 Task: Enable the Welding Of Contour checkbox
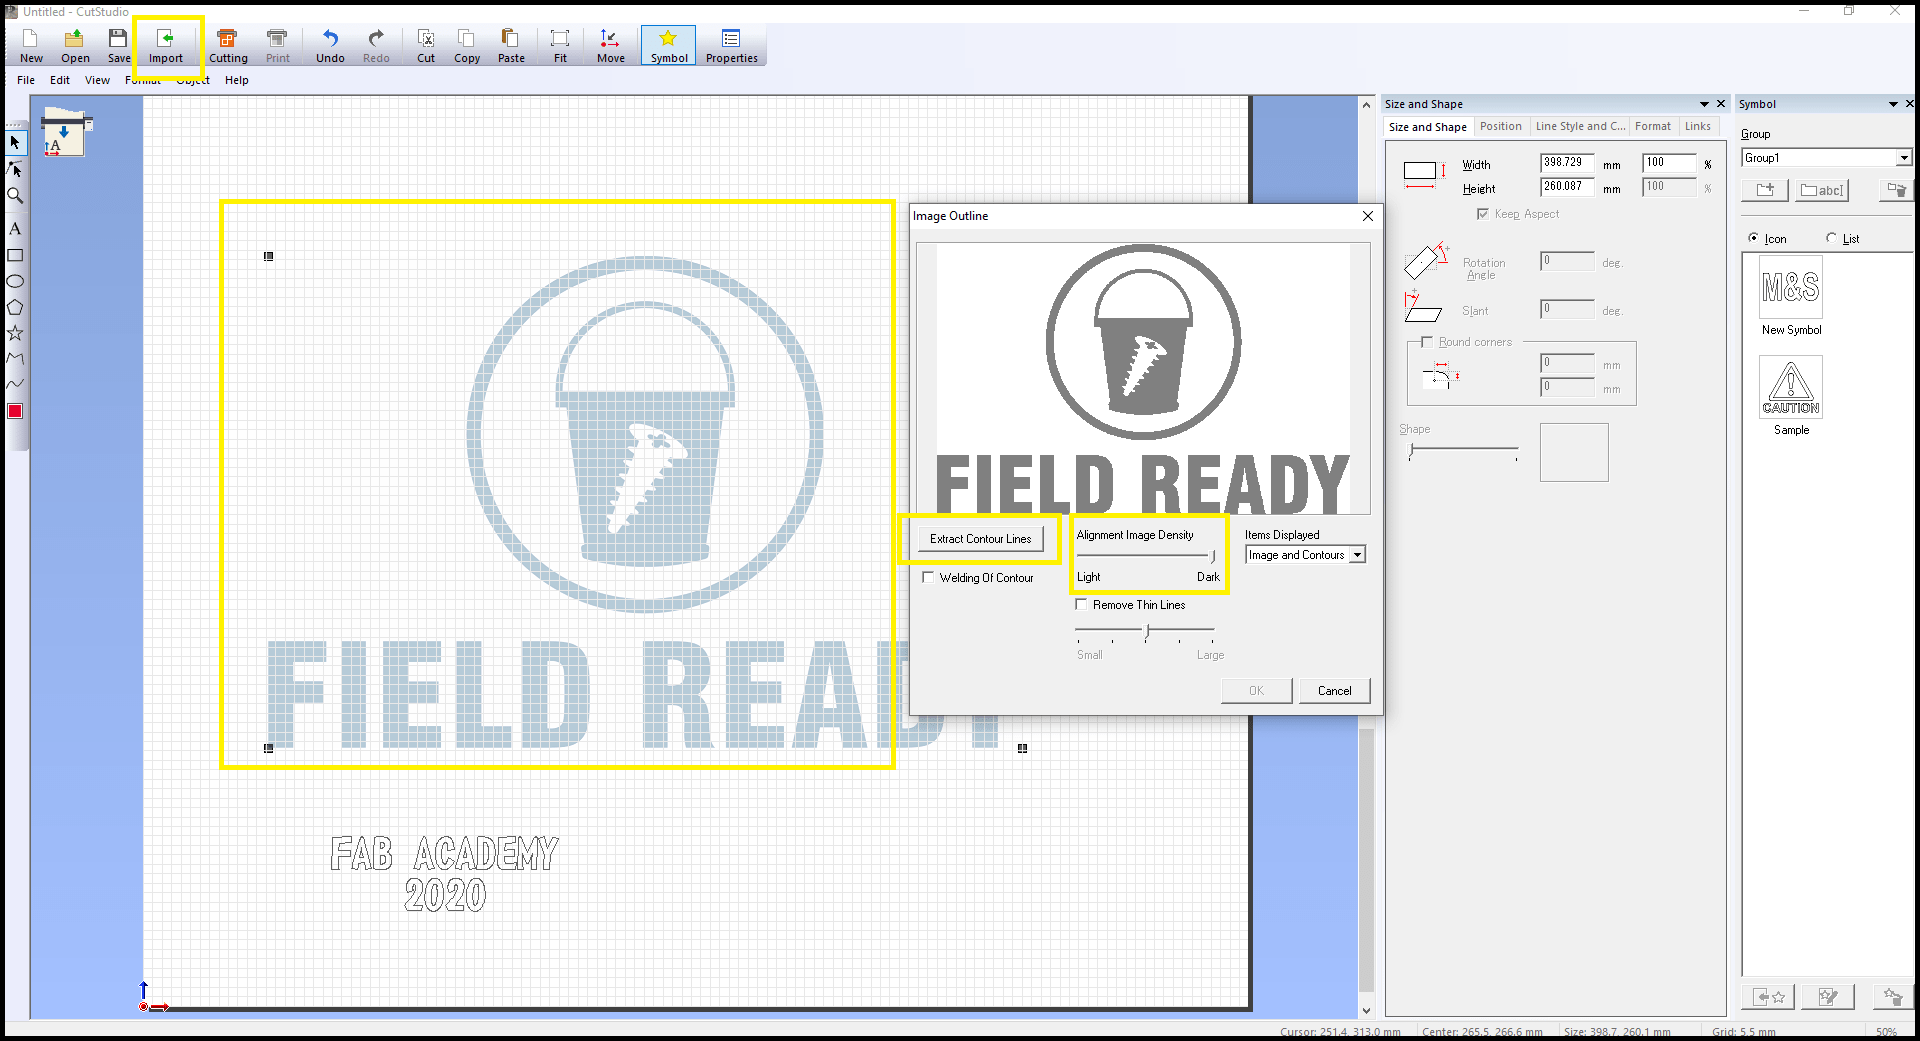(x=928, y=577)
